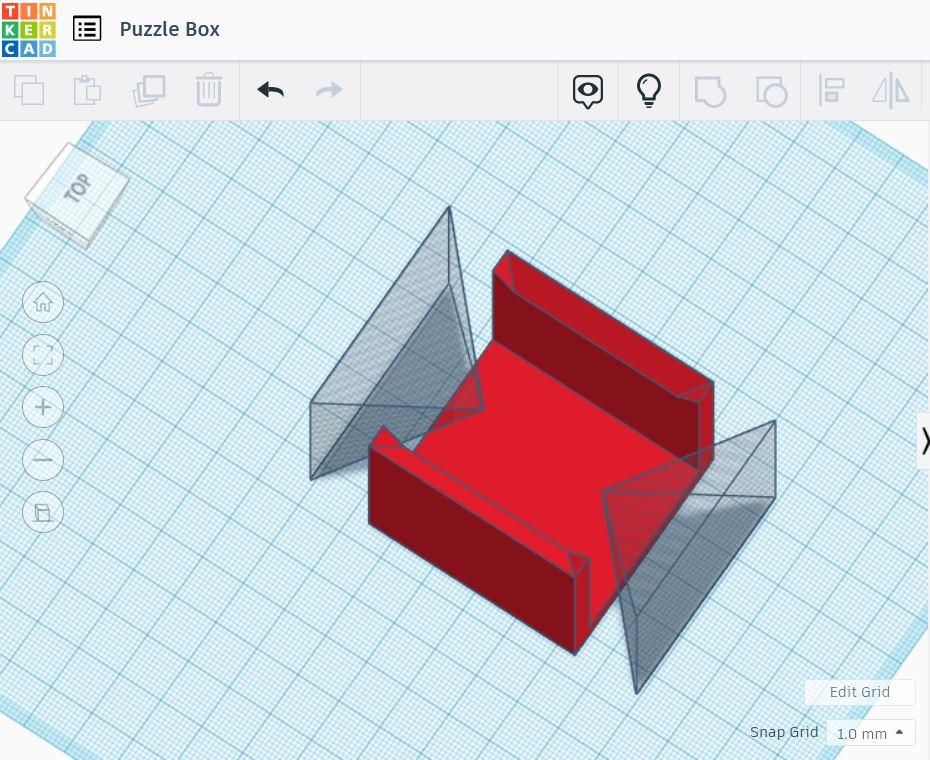Screen dimensions: 930x760
Task: Click the Redo arrow
Action: click(x=329, y=90)
